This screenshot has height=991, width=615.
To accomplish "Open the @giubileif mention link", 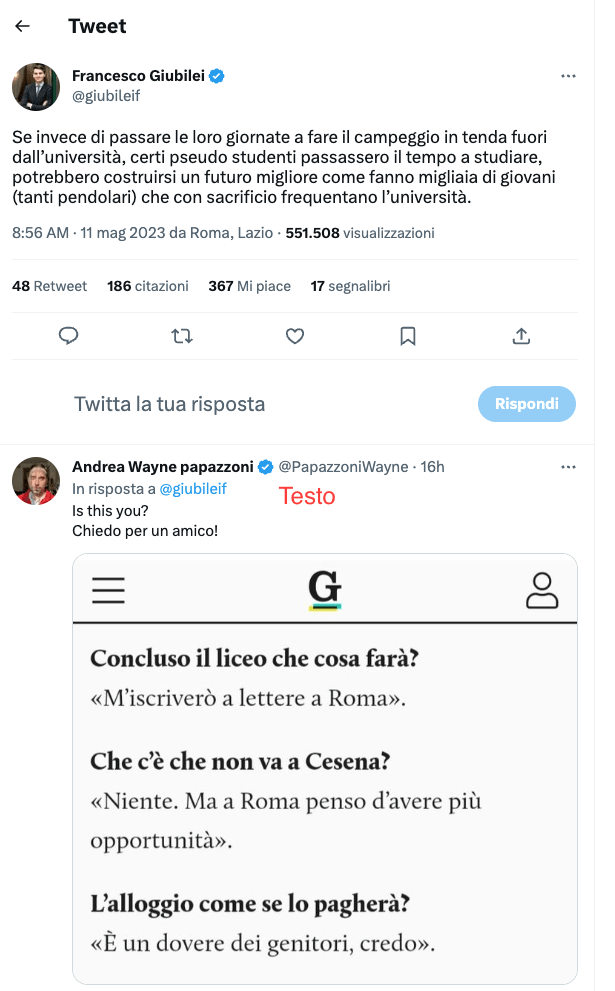I will point(193,488).
